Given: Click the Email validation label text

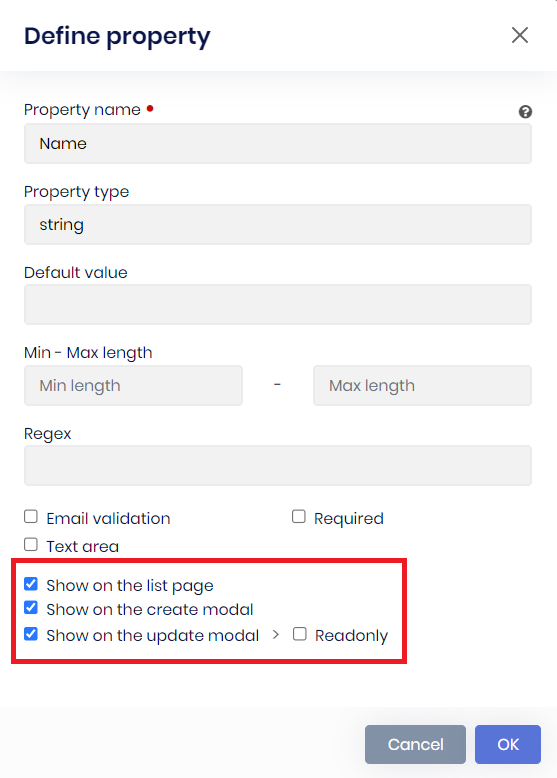Looking at the screenshot, I should pyautogui.click(x=108, y=519).
